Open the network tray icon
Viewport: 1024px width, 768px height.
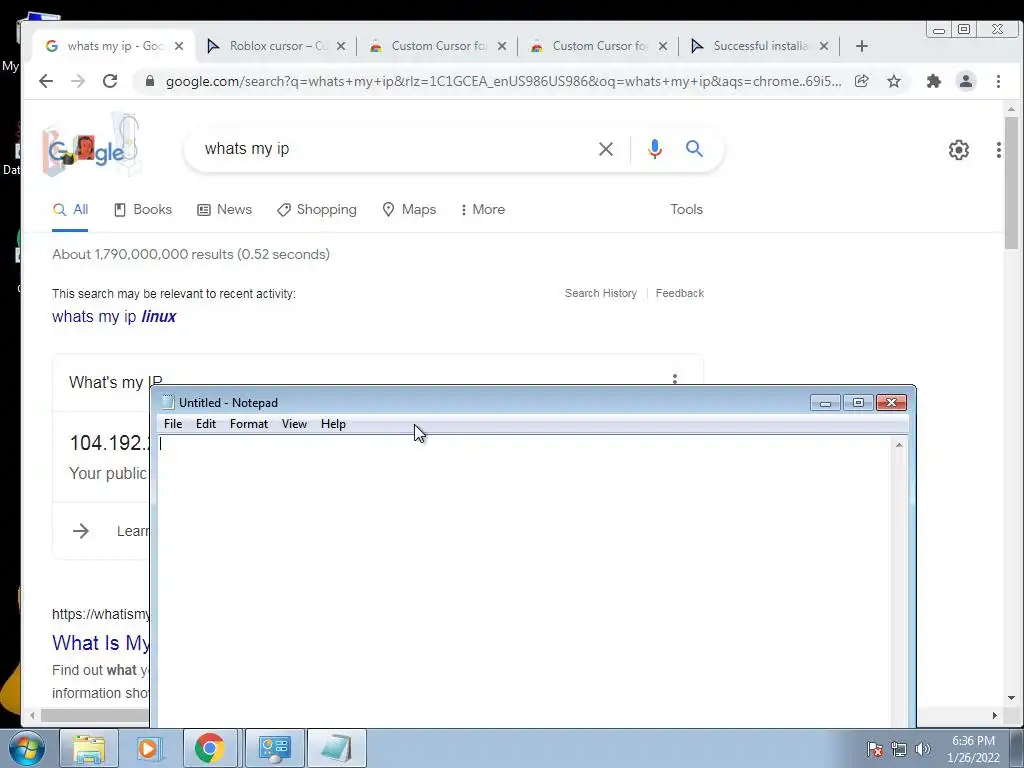point(899,748)
